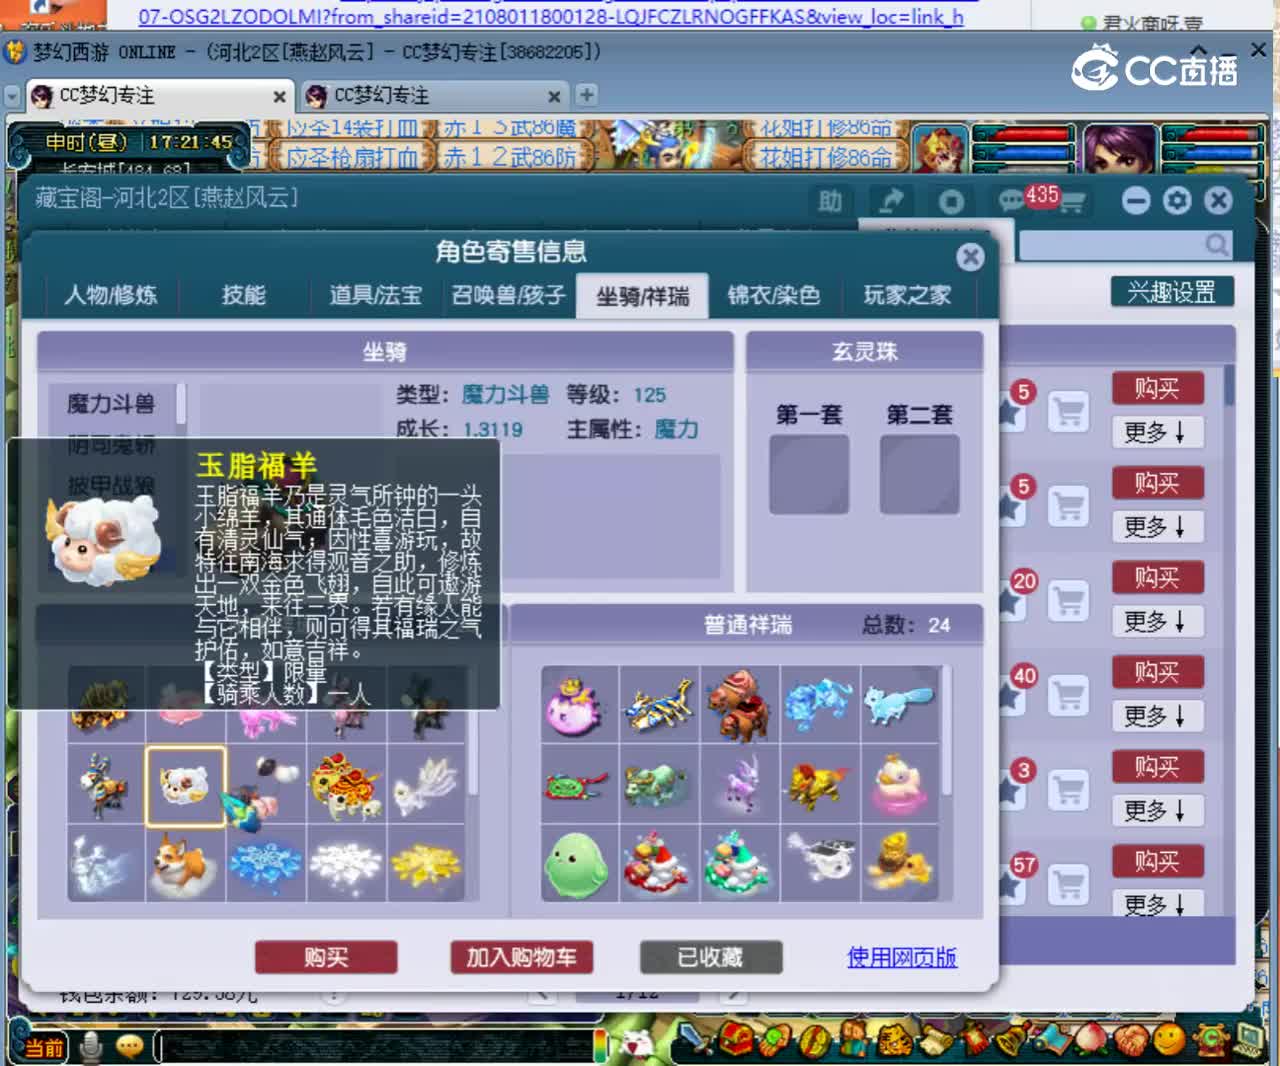Click the 兴趣设置 button

[1172, 292]
